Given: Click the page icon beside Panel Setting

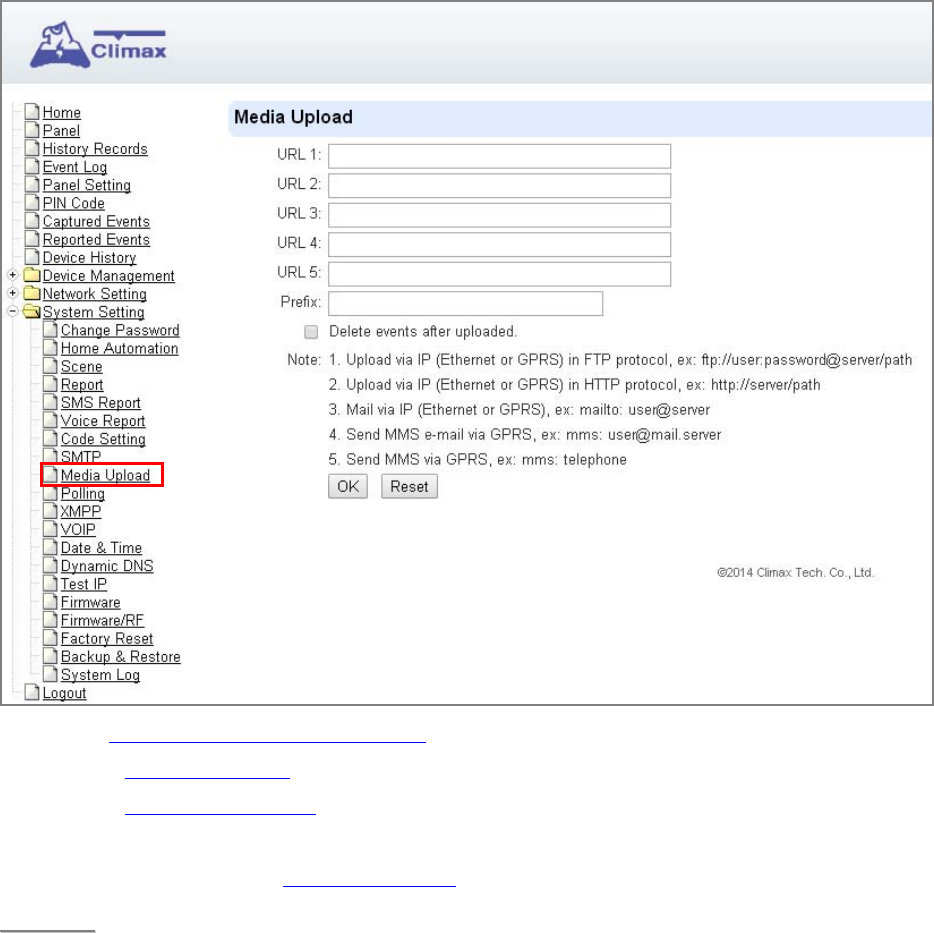Looking at the screenshot, I should [32, 185].
